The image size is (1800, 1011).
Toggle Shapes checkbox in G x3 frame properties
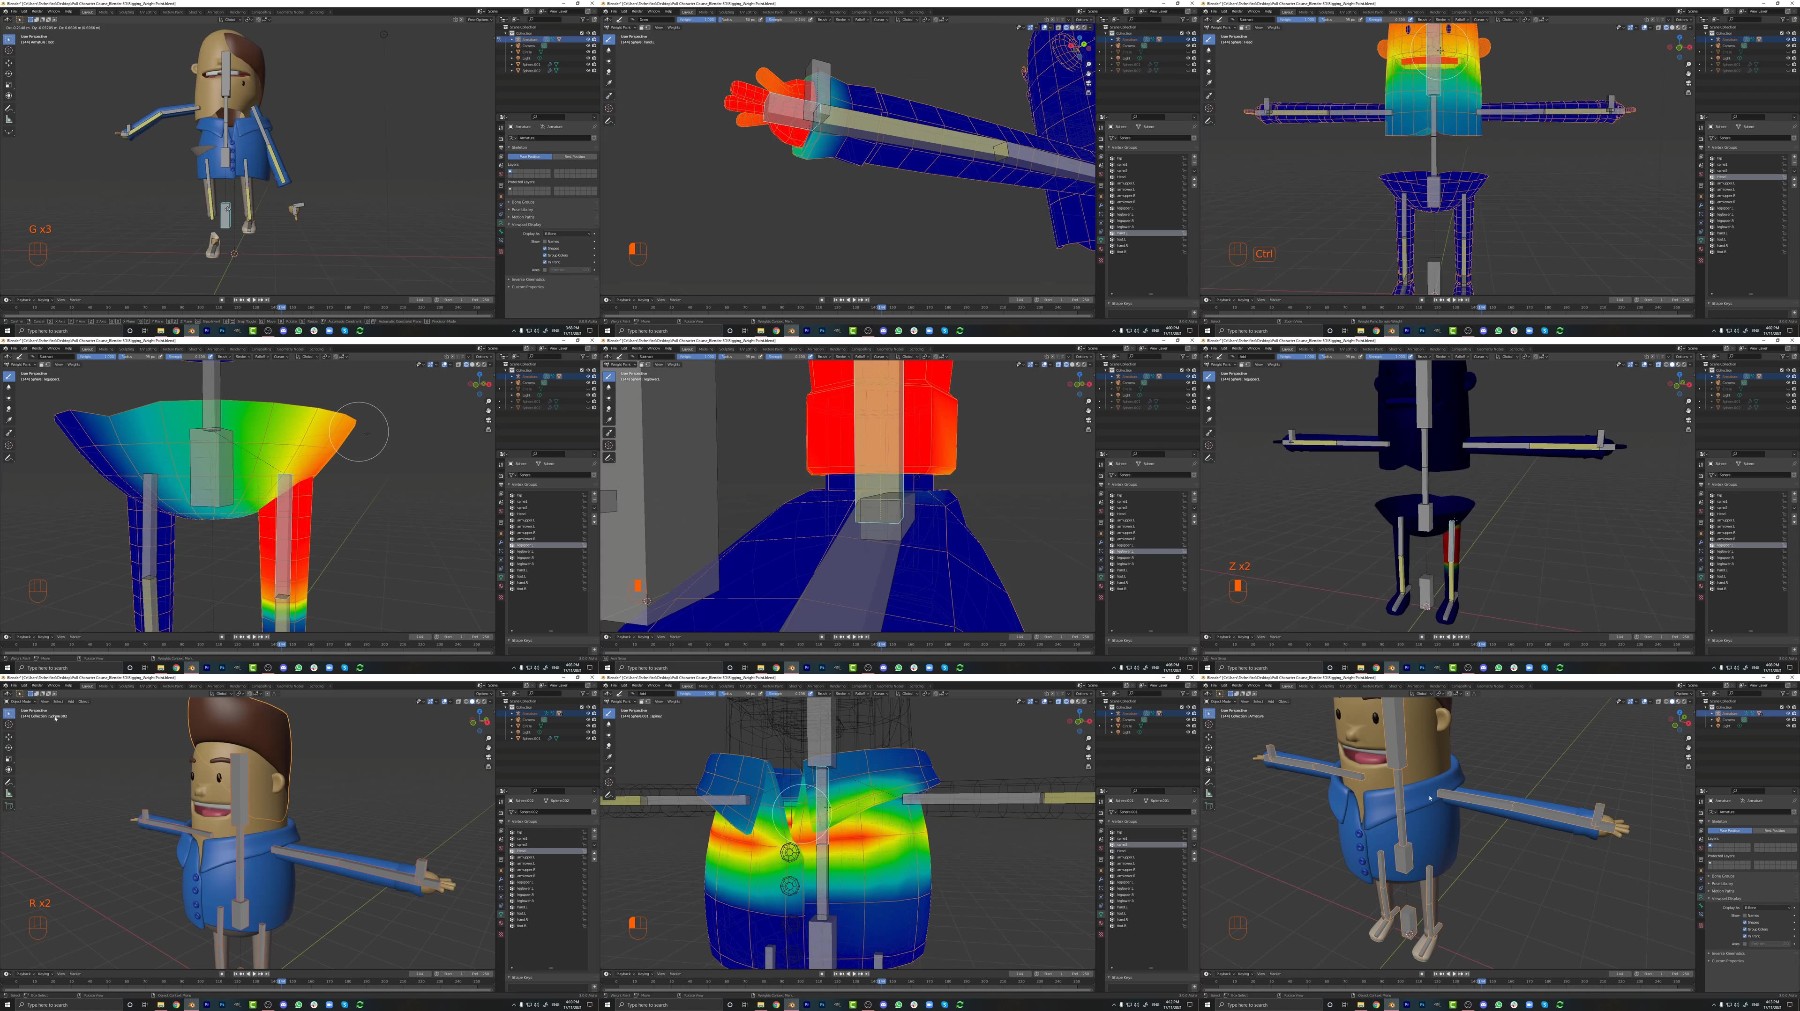[x=545, y=248]
